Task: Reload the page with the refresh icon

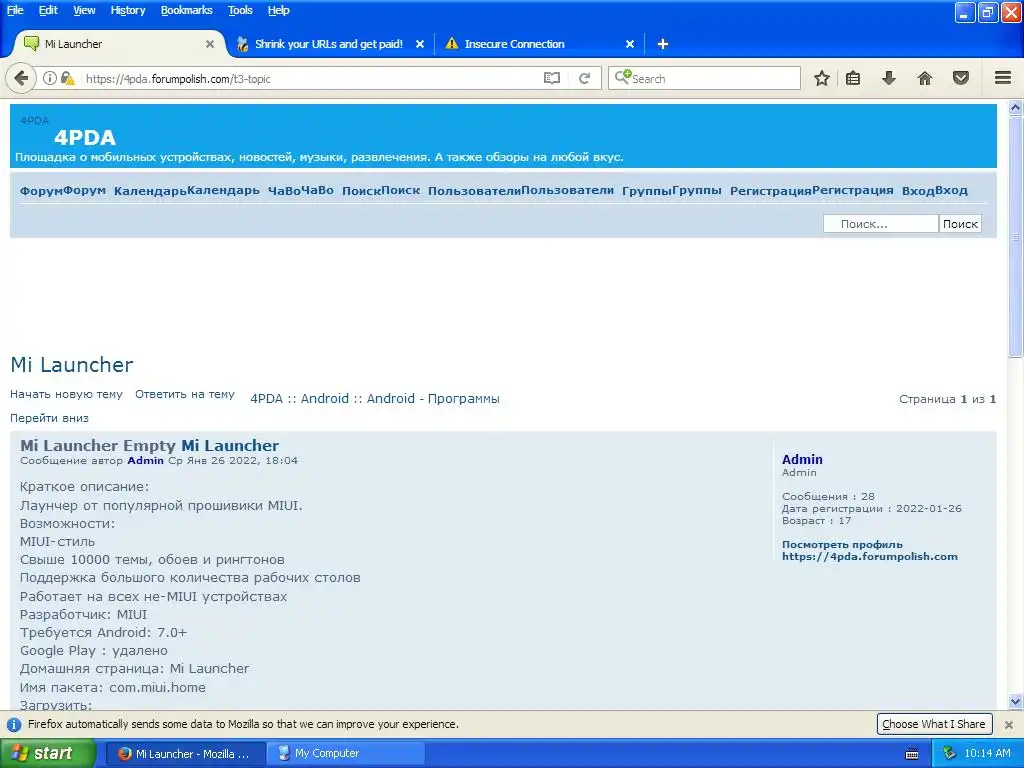Action: pos(584,78)
